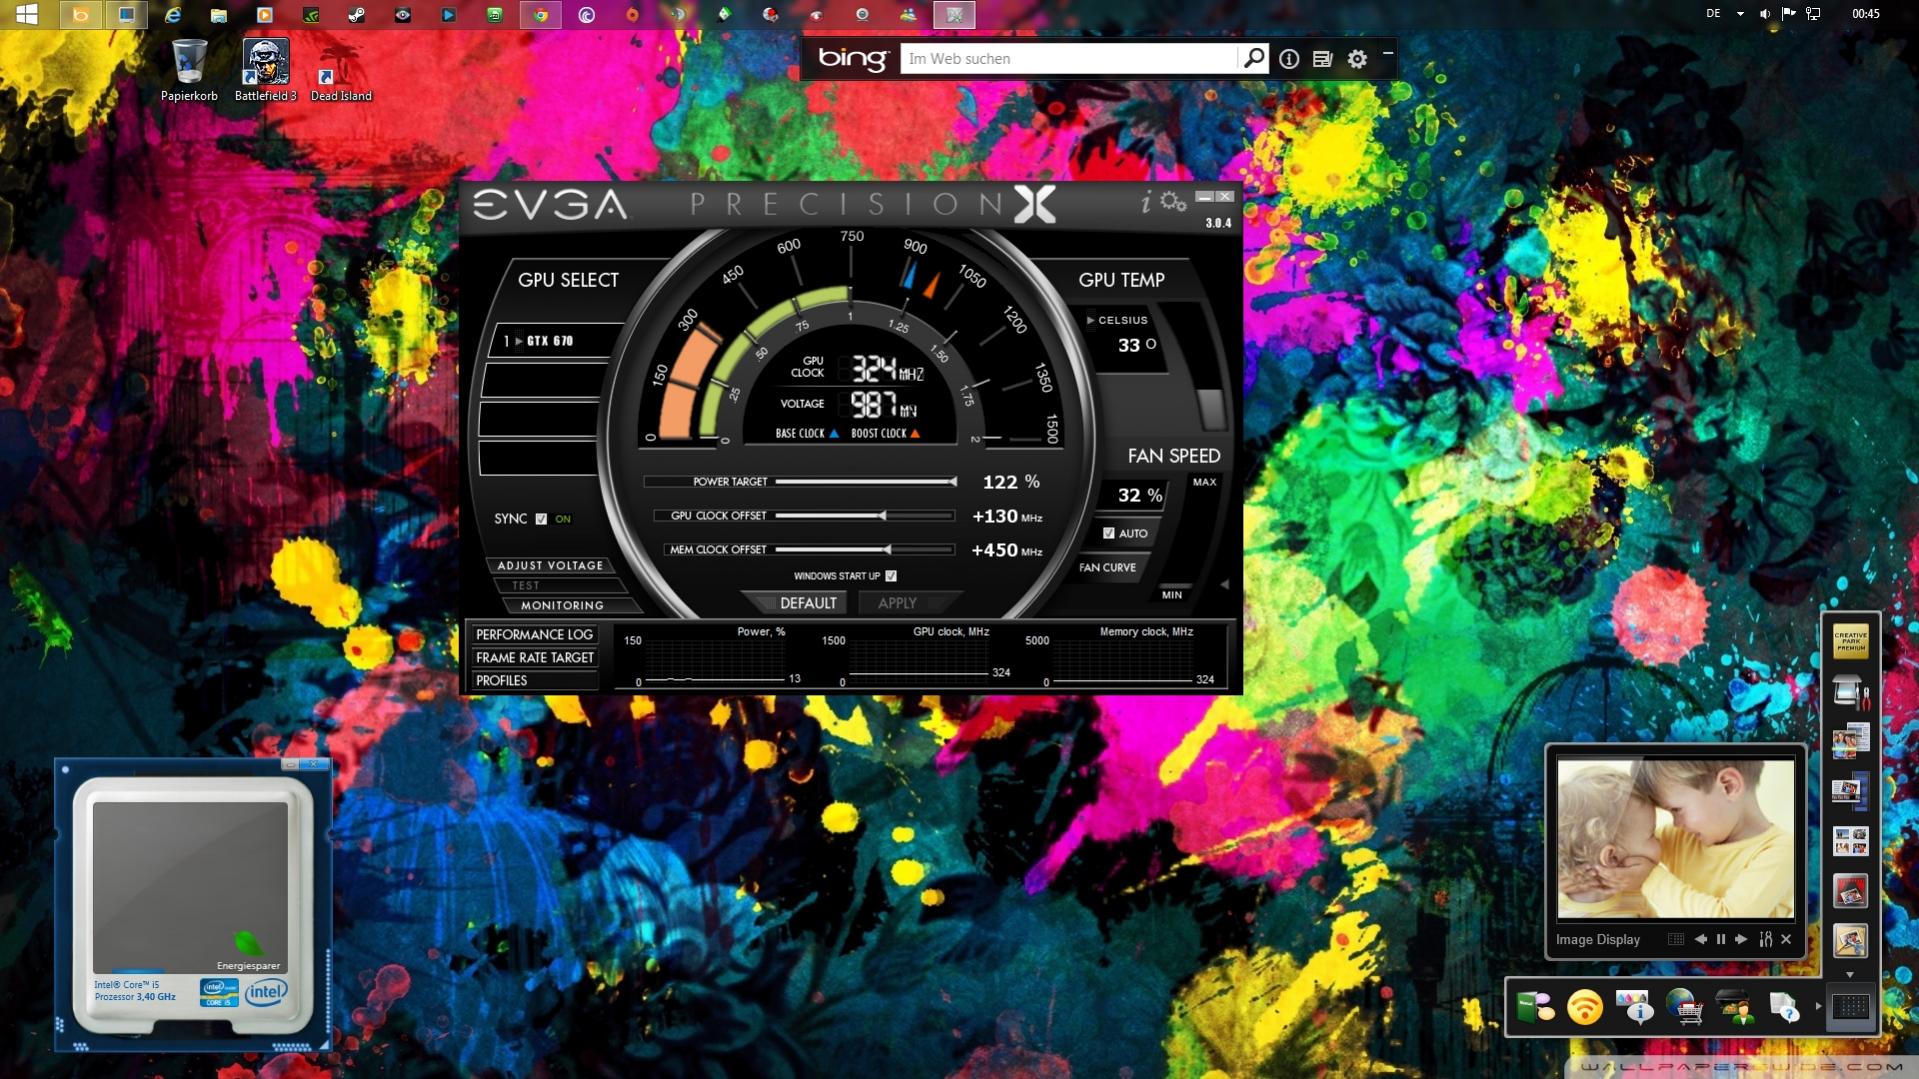The height and width of the screenshot is (1079, 1919).
Task: Click the MEM CLOCK OFFSET slider
Action: [x=866, y=550]
